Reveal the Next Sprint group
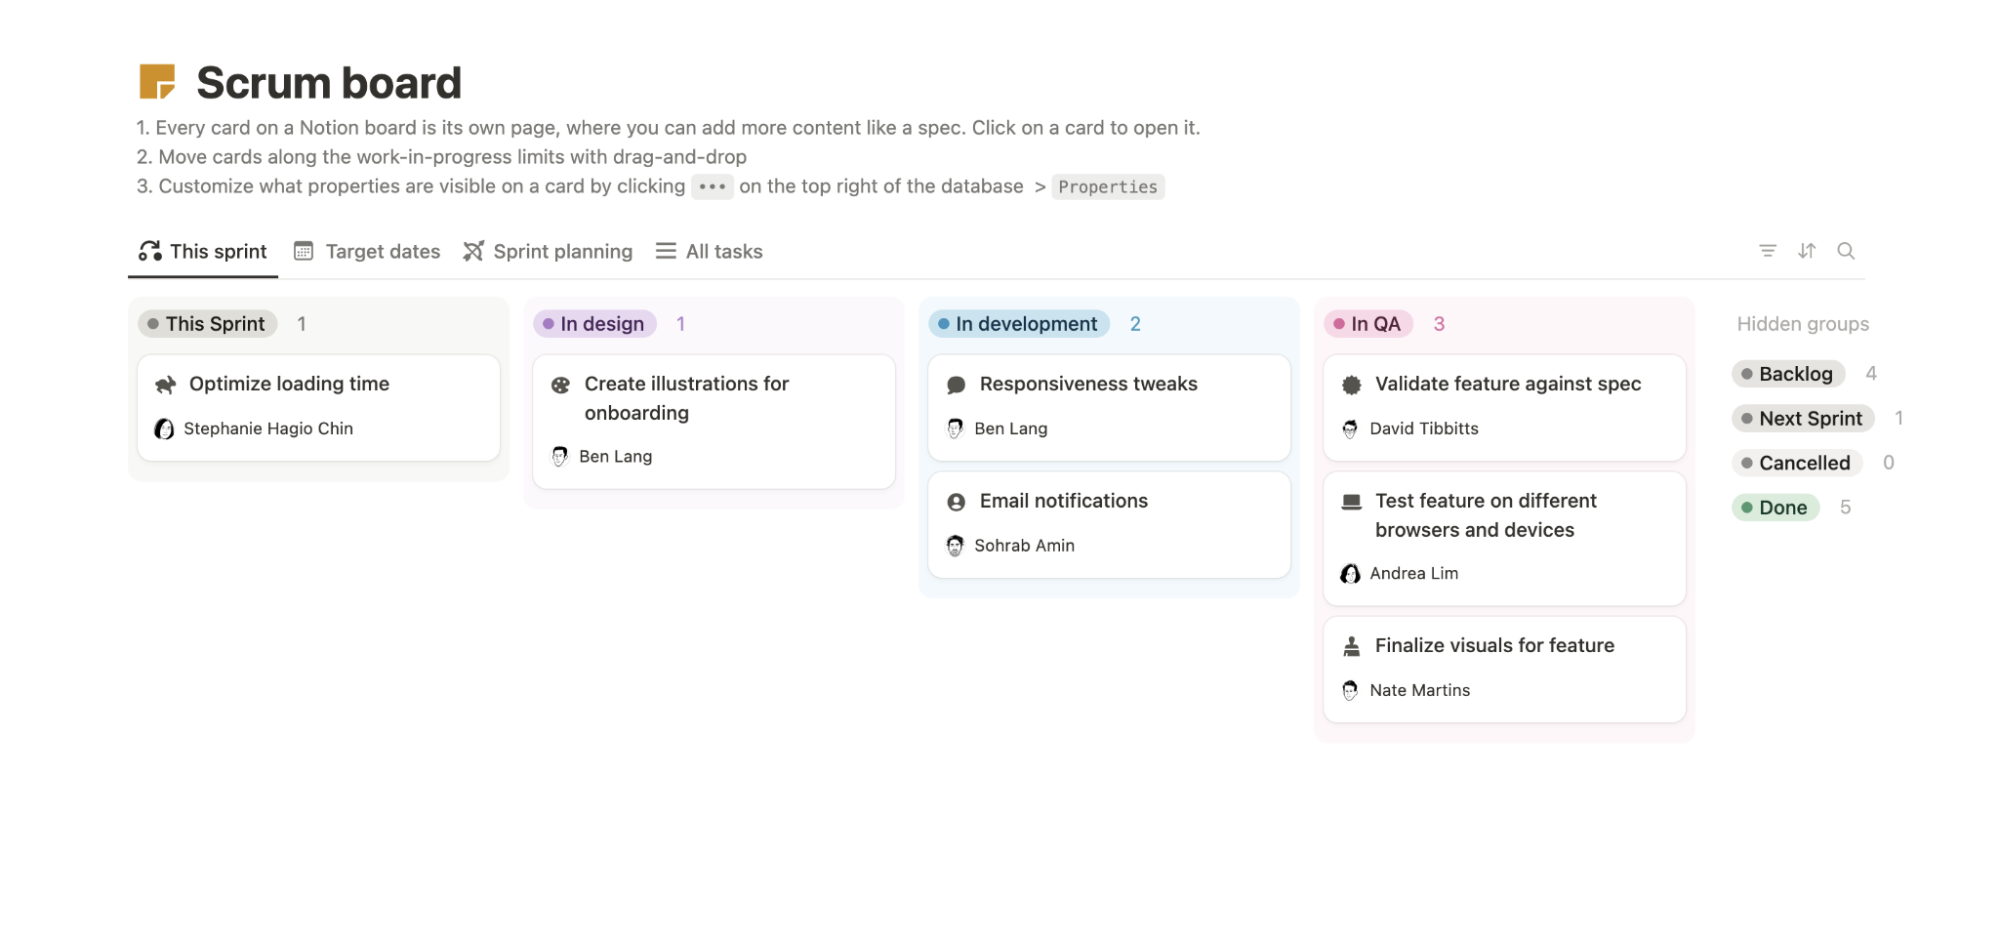 (x=1801, y=418)
